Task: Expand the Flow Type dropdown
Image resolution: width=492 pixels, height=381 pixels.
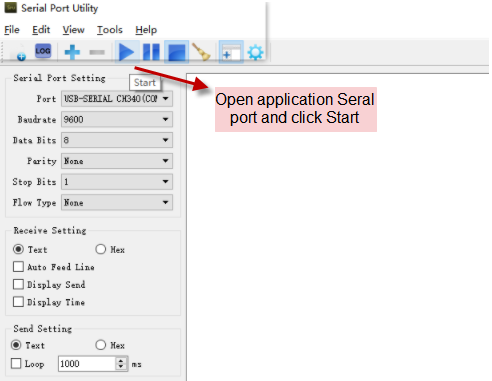Action: coord(117,203)
